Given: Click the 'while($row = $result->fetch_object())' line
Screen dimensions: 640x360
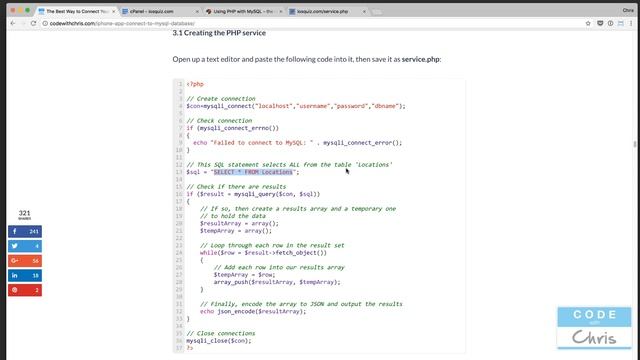Looking at the screenshot, I should point(263,253).
